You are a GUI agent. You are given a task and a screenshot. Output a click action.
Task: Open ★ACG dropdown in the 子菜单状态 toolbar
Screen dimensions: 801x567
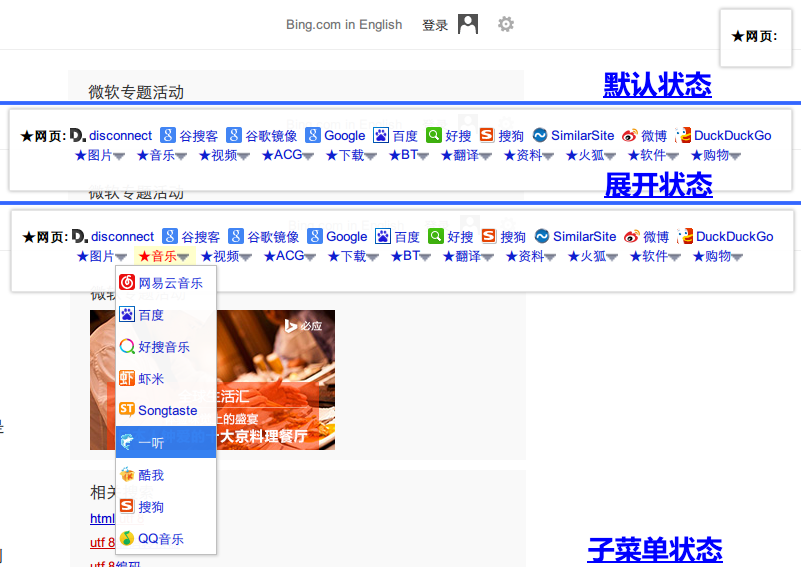290,256
